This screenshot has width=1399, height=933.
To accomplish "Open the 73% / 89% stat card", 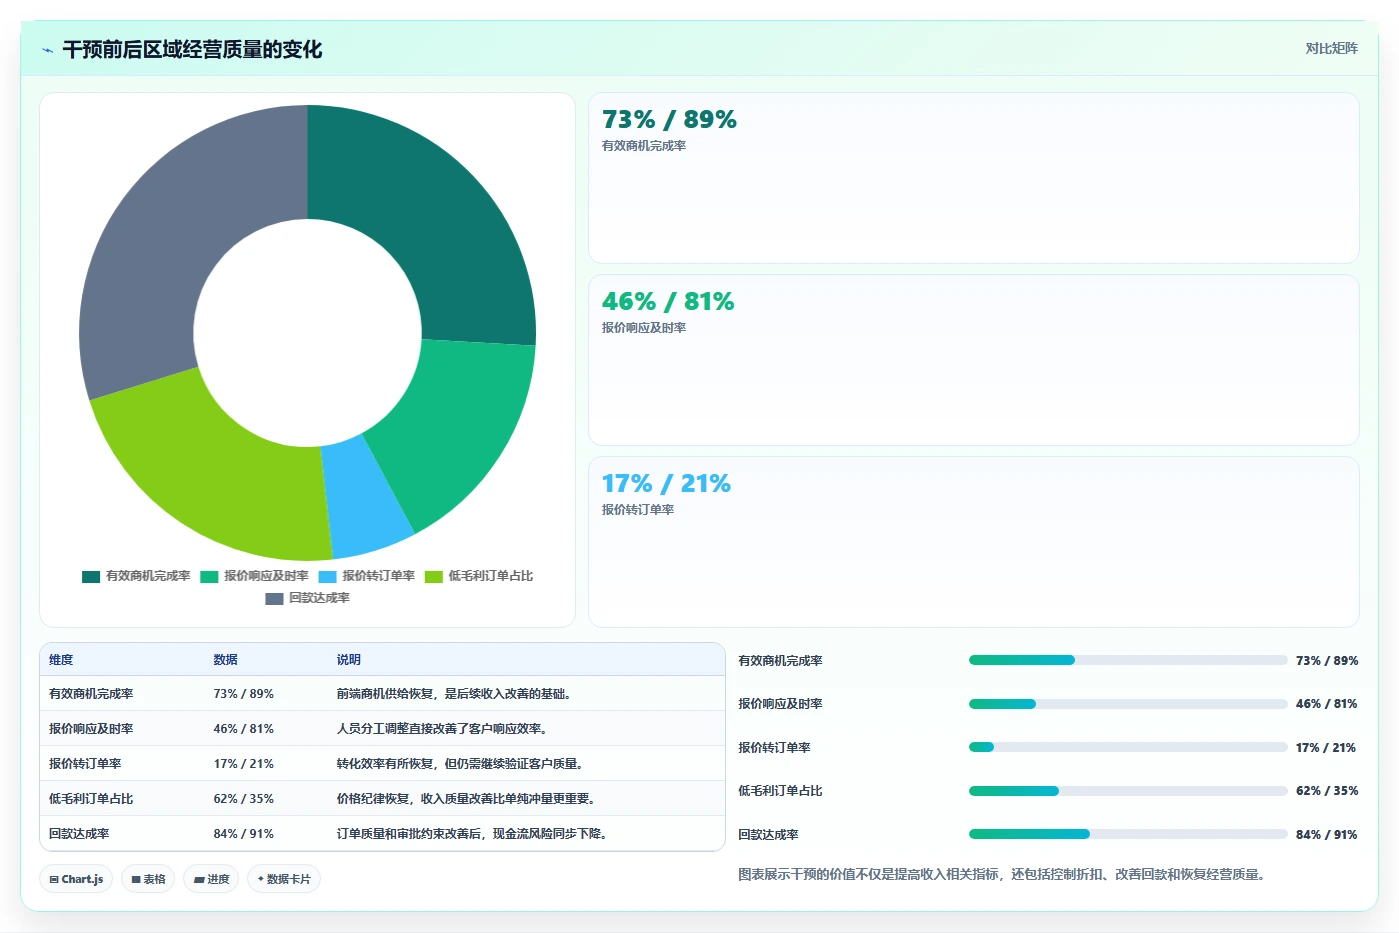I will [973, 178].
